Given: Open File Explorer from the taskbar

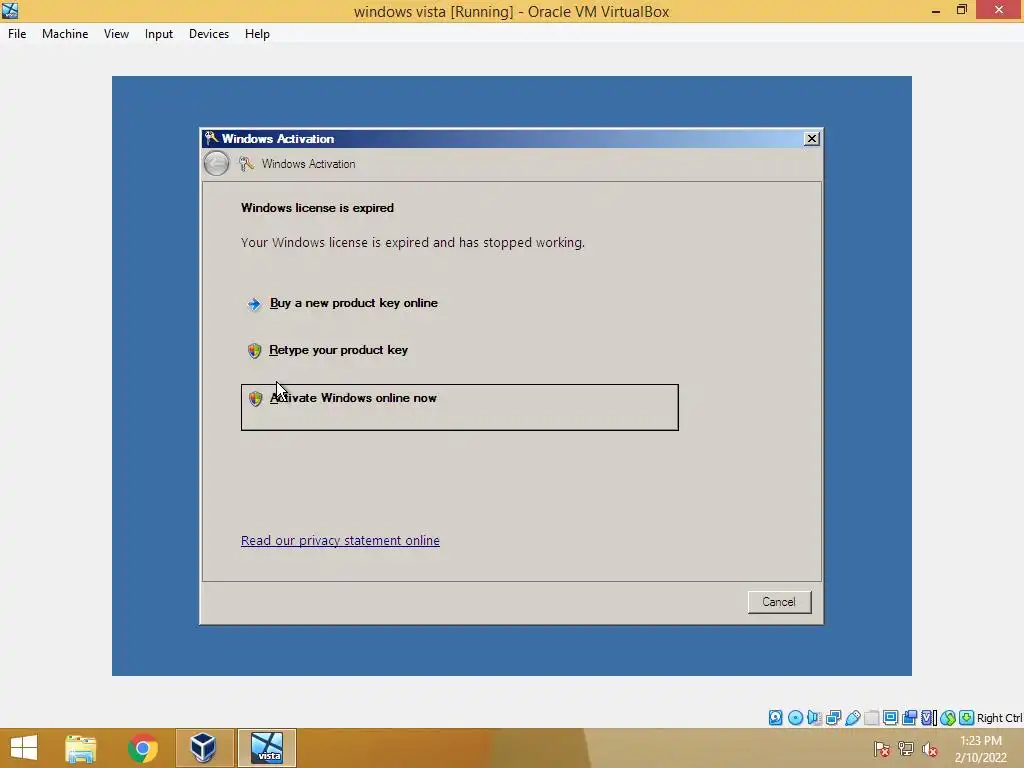Looking at the screenshot, I should pyautogui.click(x=81, y=748).
